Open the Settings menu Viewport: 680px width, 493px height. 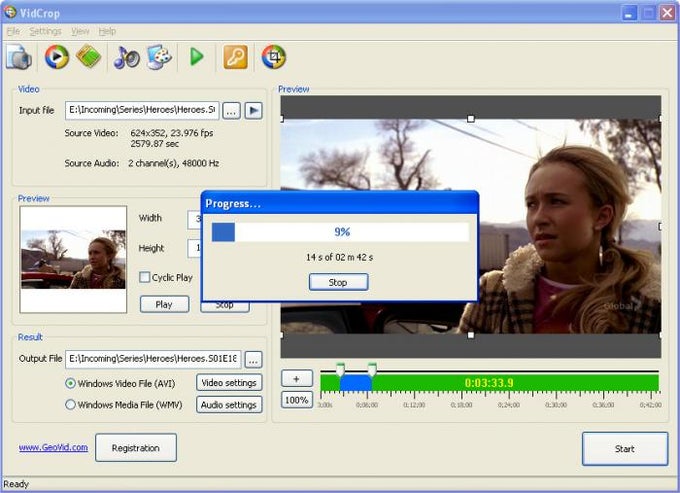(45, 31)
